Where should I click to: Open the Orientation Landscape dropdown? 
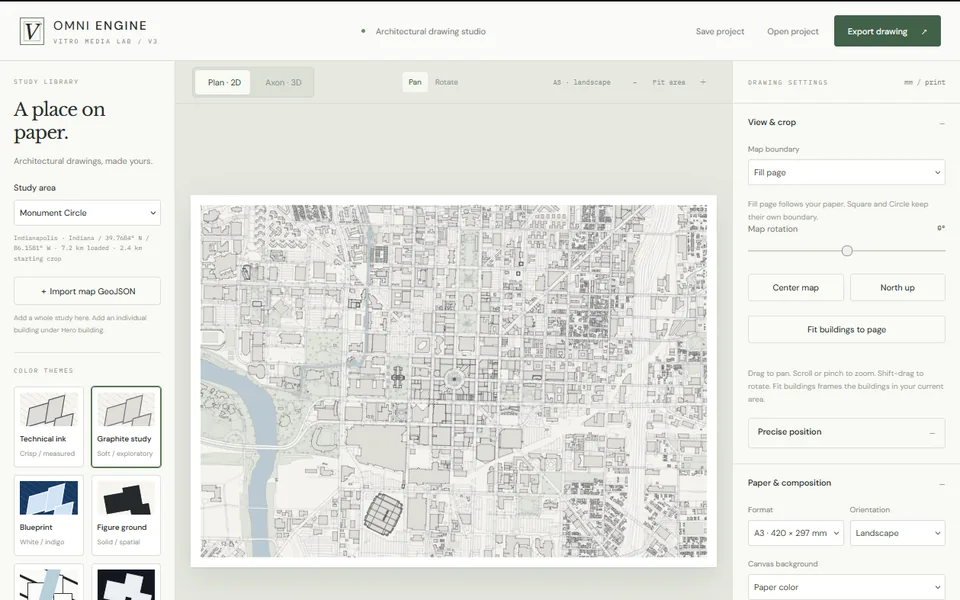(x=897, y=533)
